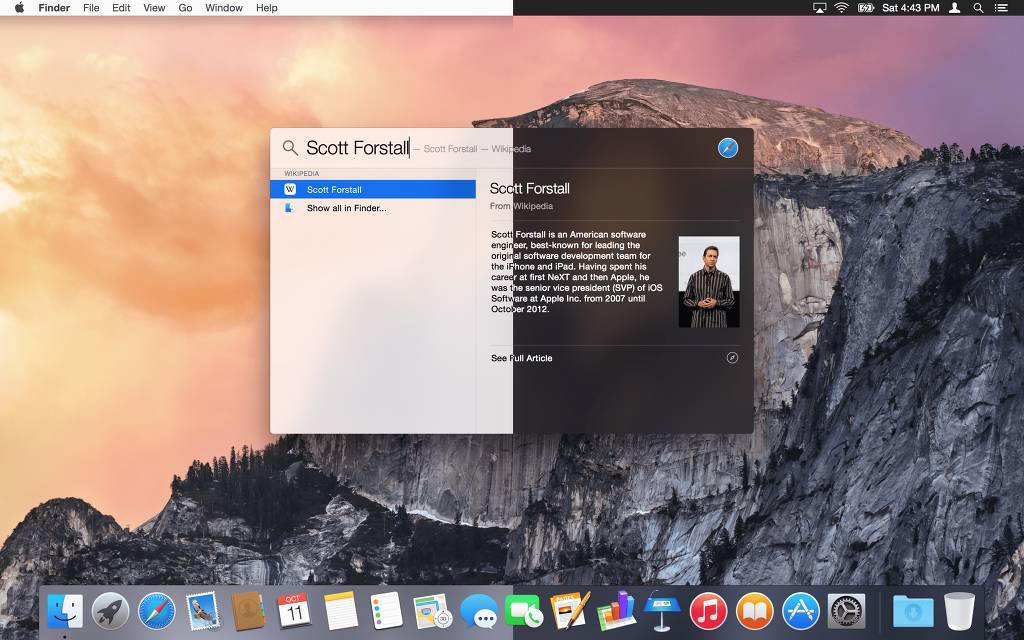Toggle Spotlight via menu bar magnifier

[x=979, y=8]
